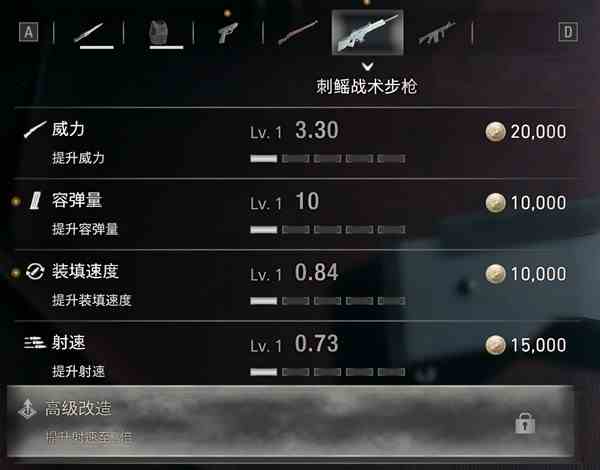
Task: Select the bolt-action rifle icon
Action: 298,33
